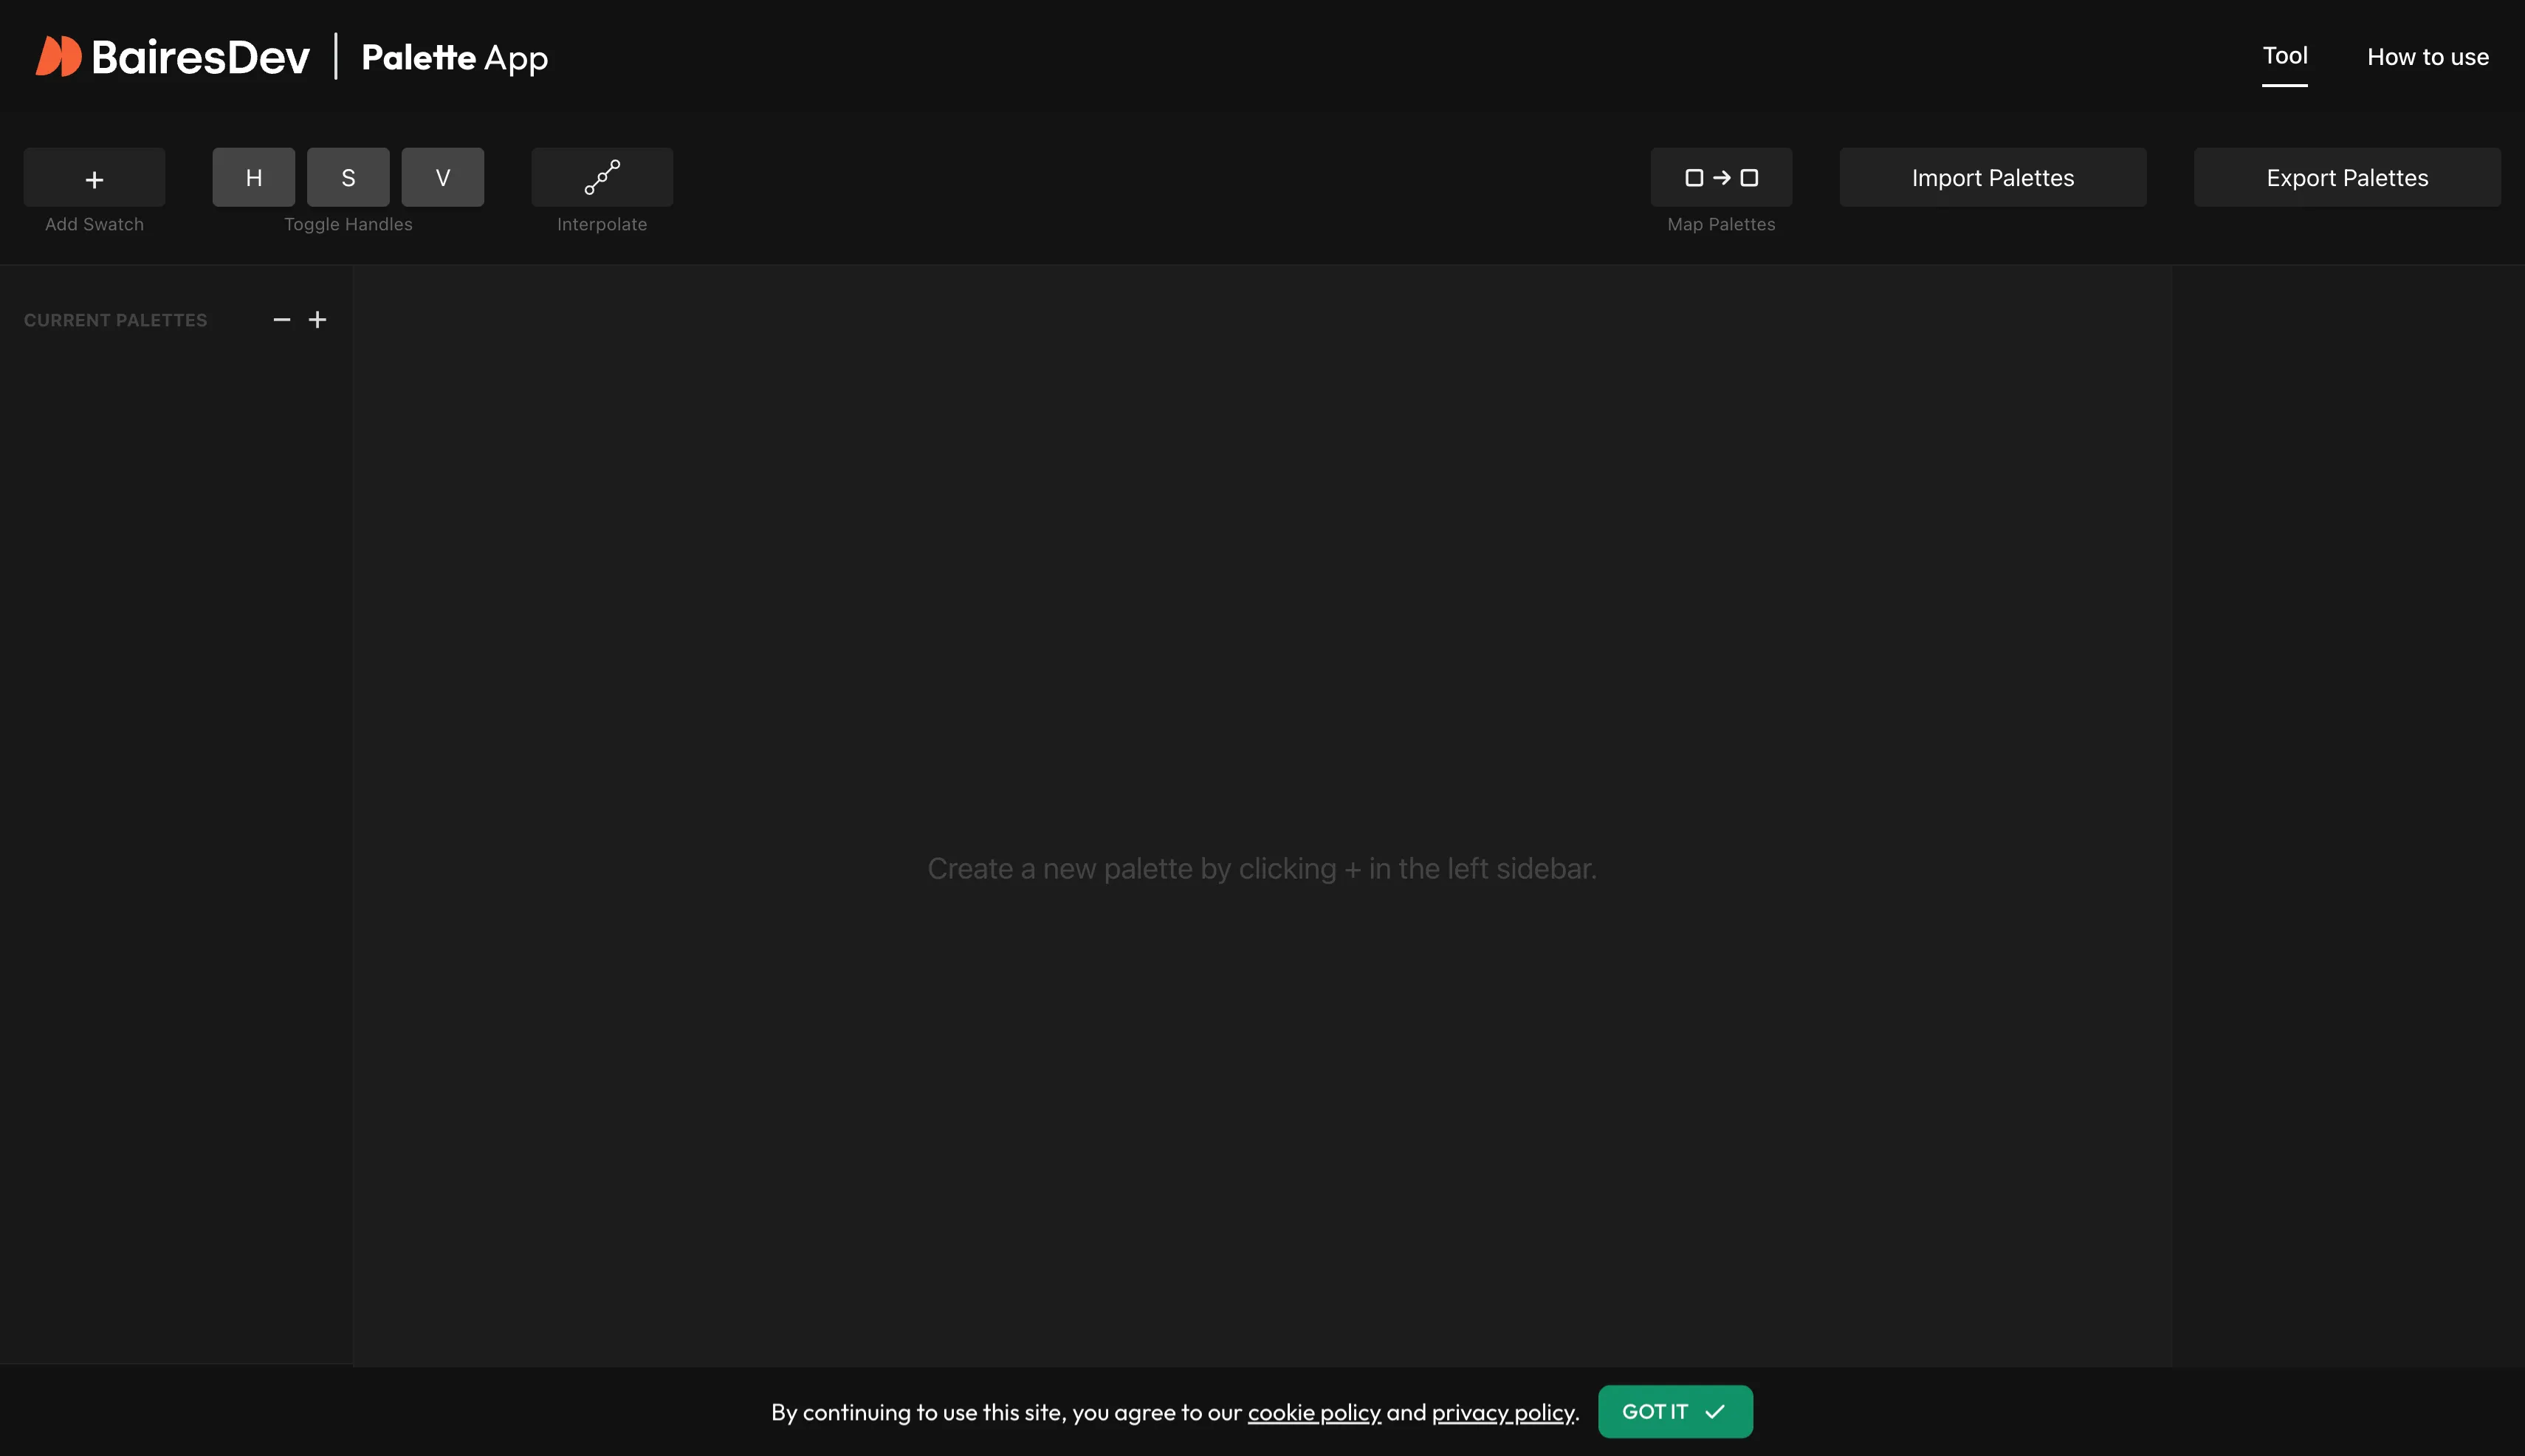Open the Map Palettes tool

[1720, 178]
